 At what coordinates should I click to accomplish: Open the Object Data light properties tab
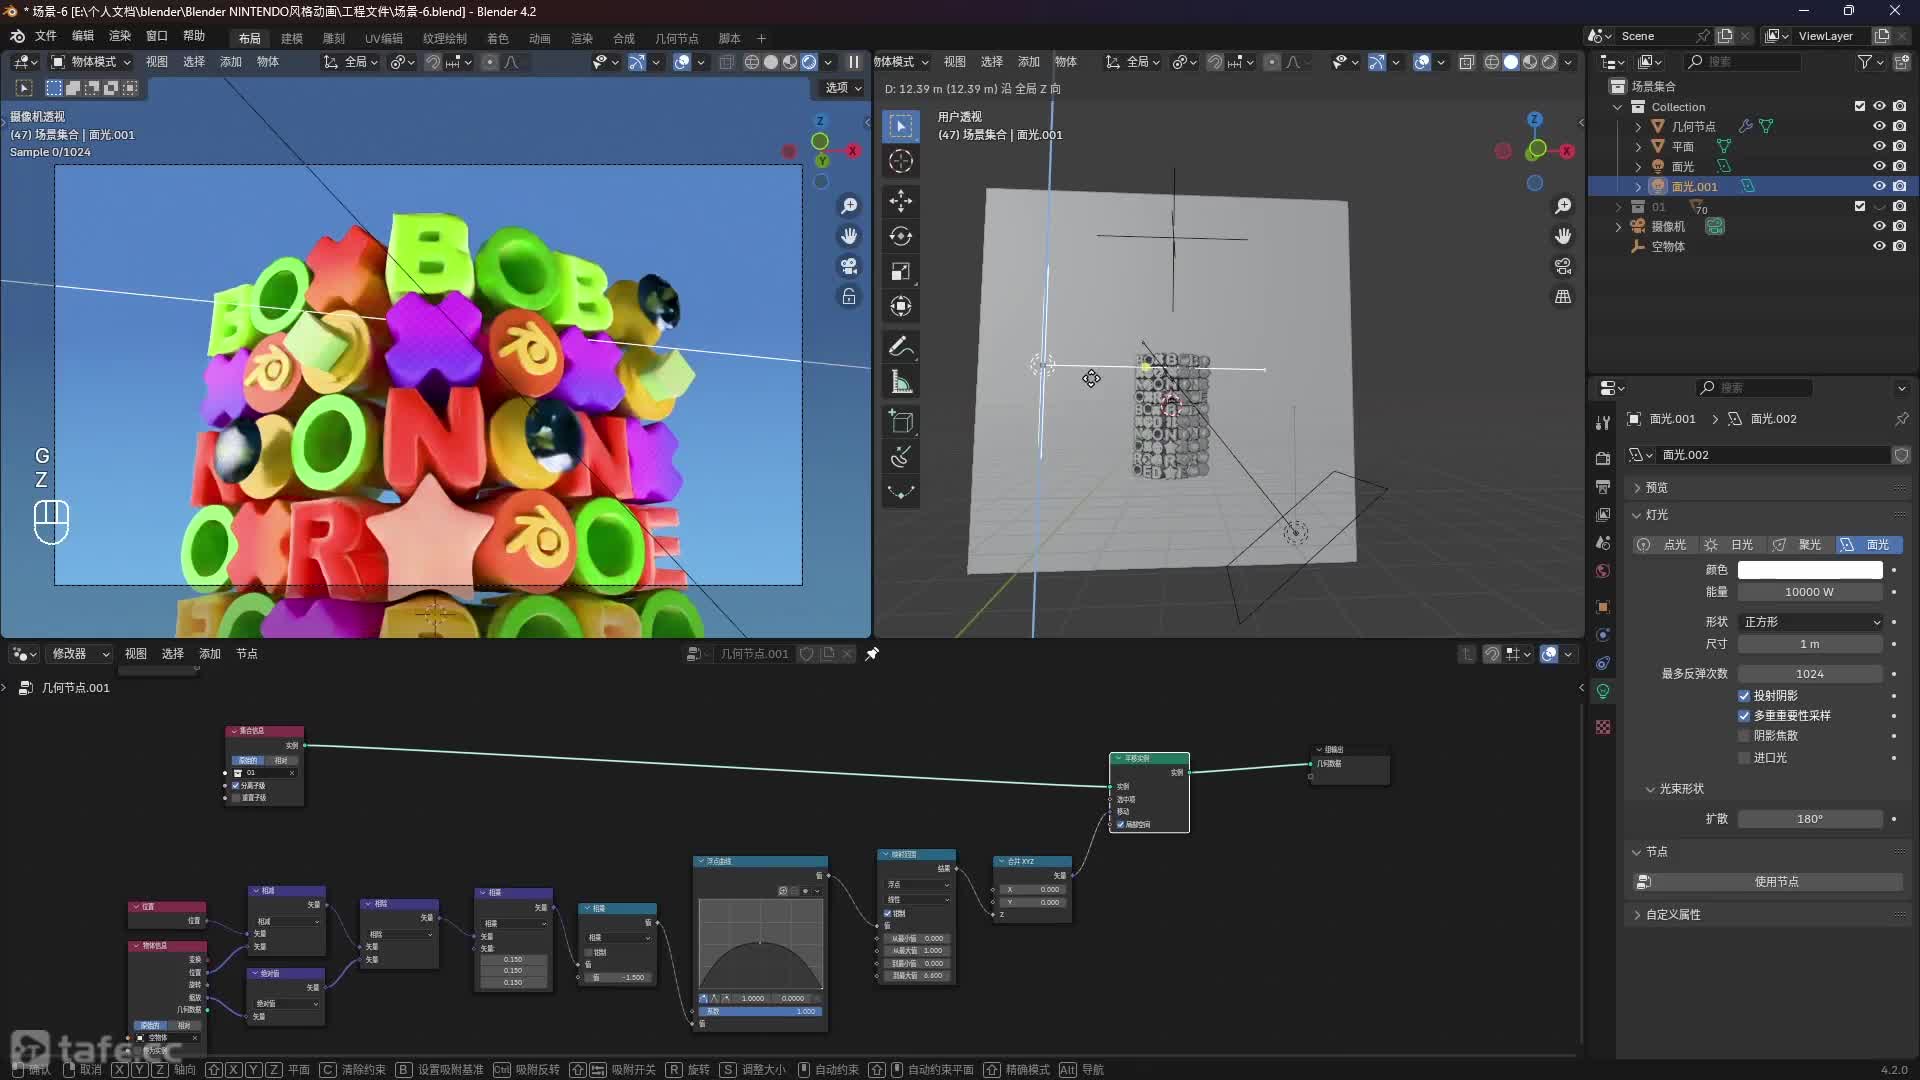click(x=1603, y=691)
